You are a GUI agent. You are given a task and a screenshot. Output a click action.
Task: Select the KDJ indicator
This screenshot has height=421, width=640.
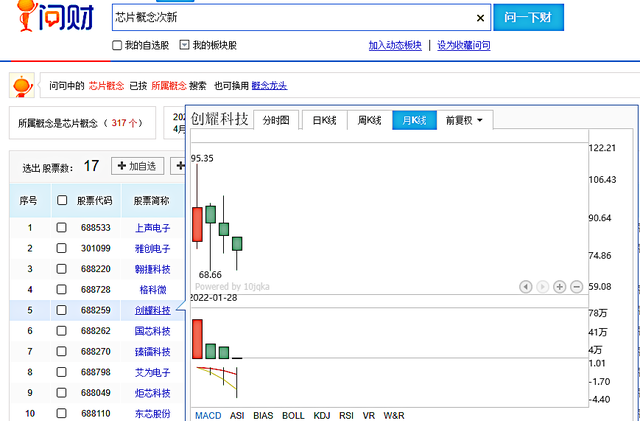(x=322, y=416)
